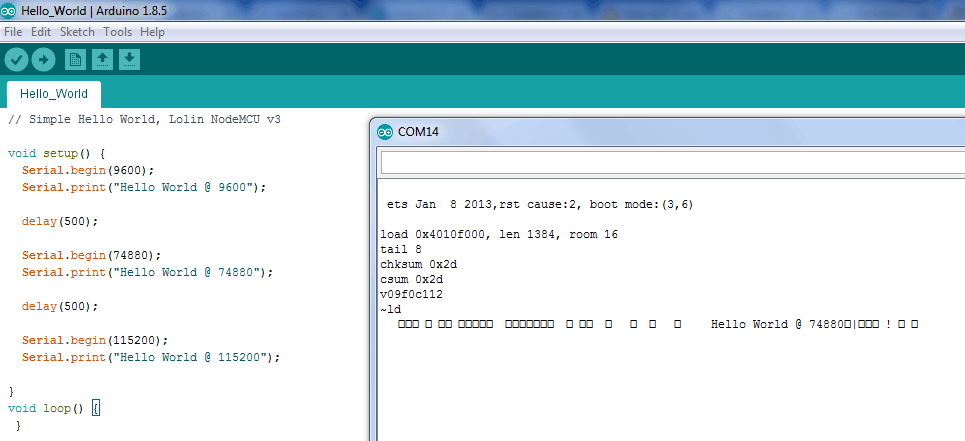The image size is (965, 441).
Task: Click the COM14 window title bar
Action: [x=668, y=132]
